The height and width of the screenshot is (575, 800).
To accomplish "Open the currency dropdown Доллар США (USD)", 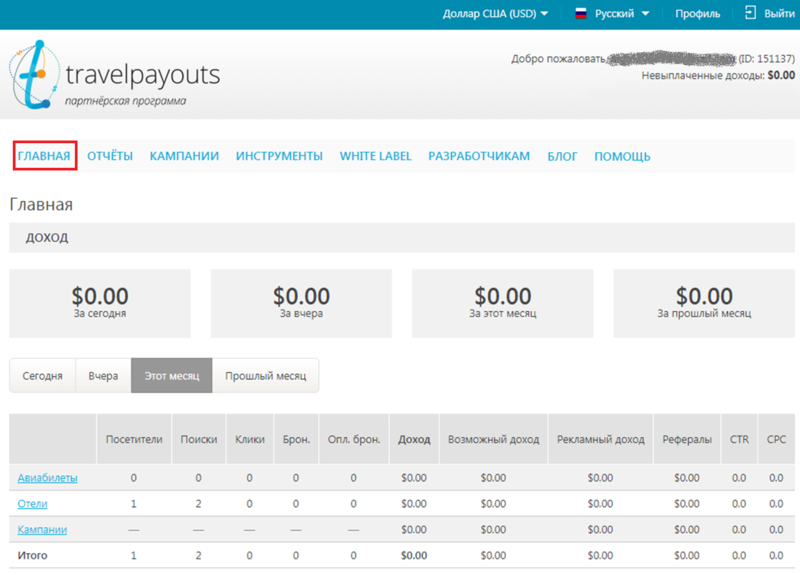I will coord(495,14).
